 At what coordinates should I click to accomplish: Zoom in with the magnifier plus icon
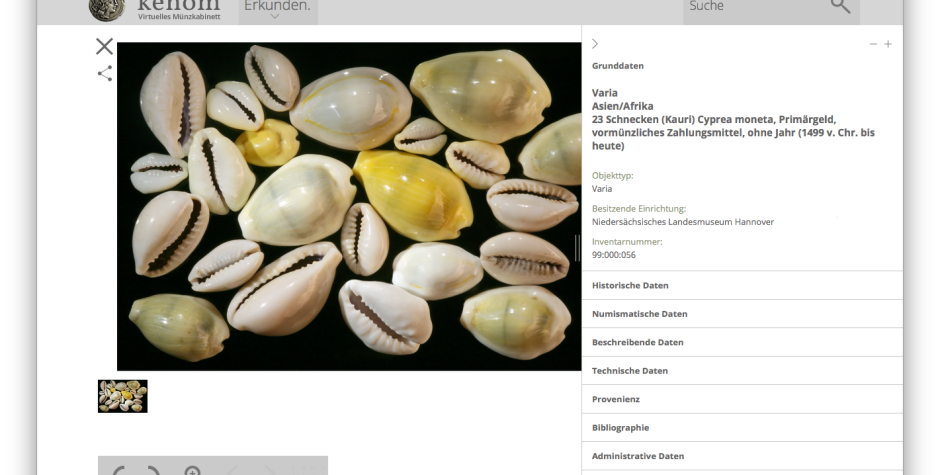[192, 470]
